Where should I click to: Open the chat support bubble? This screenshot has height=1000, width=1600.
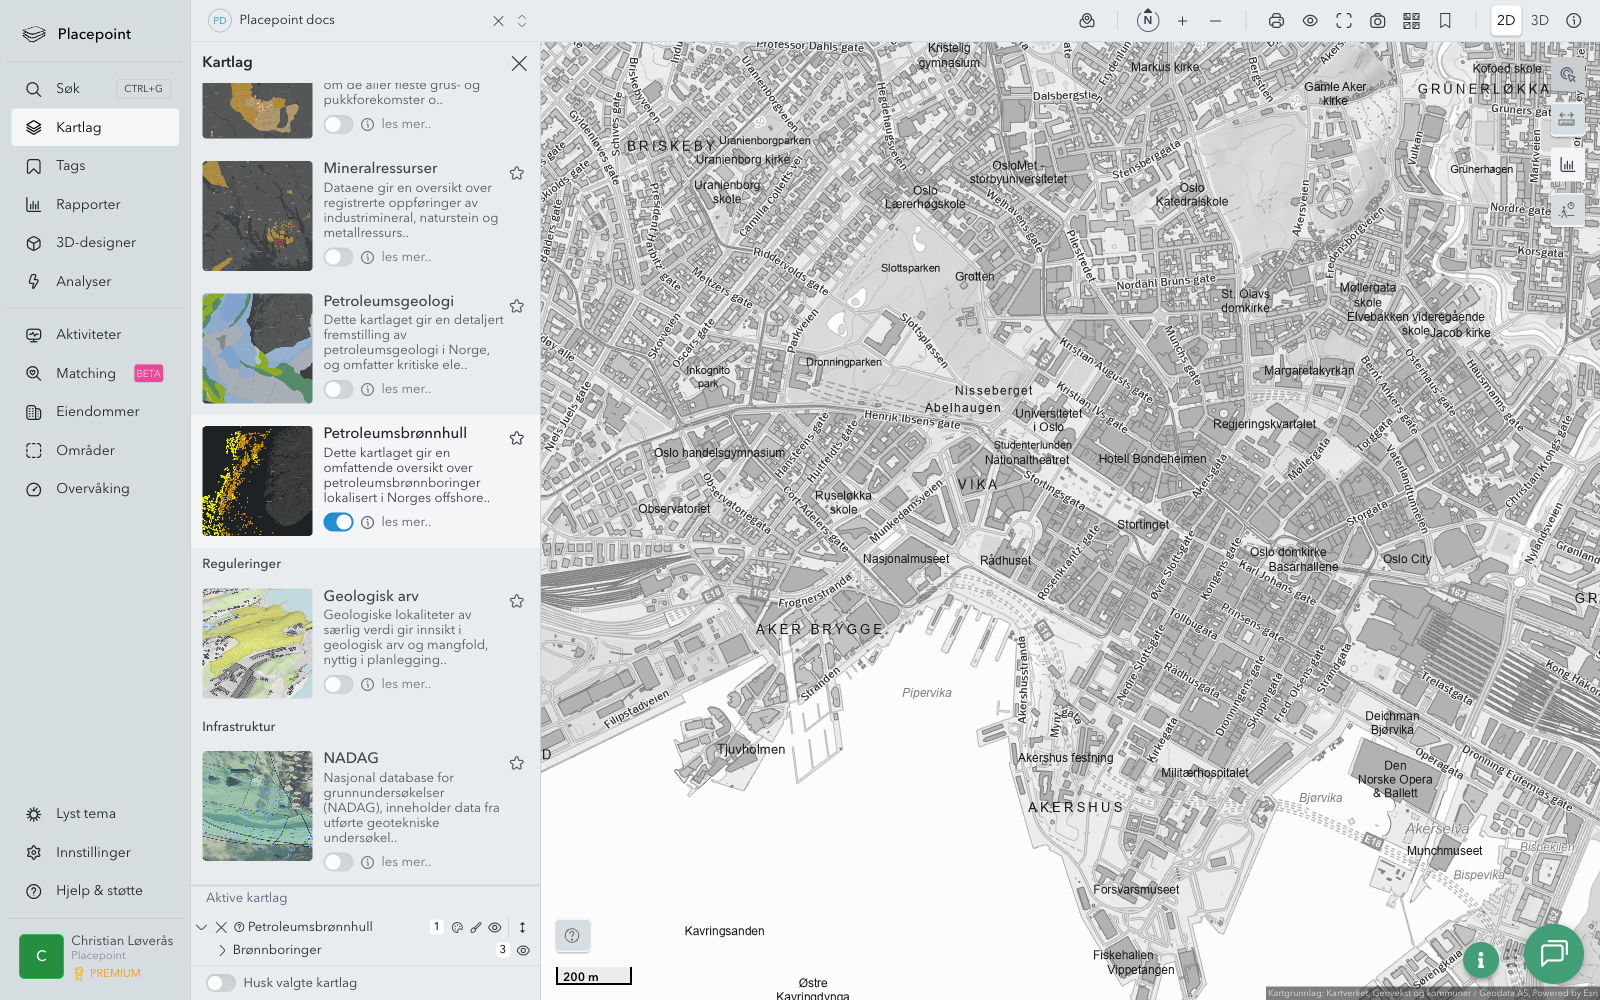1553,953
